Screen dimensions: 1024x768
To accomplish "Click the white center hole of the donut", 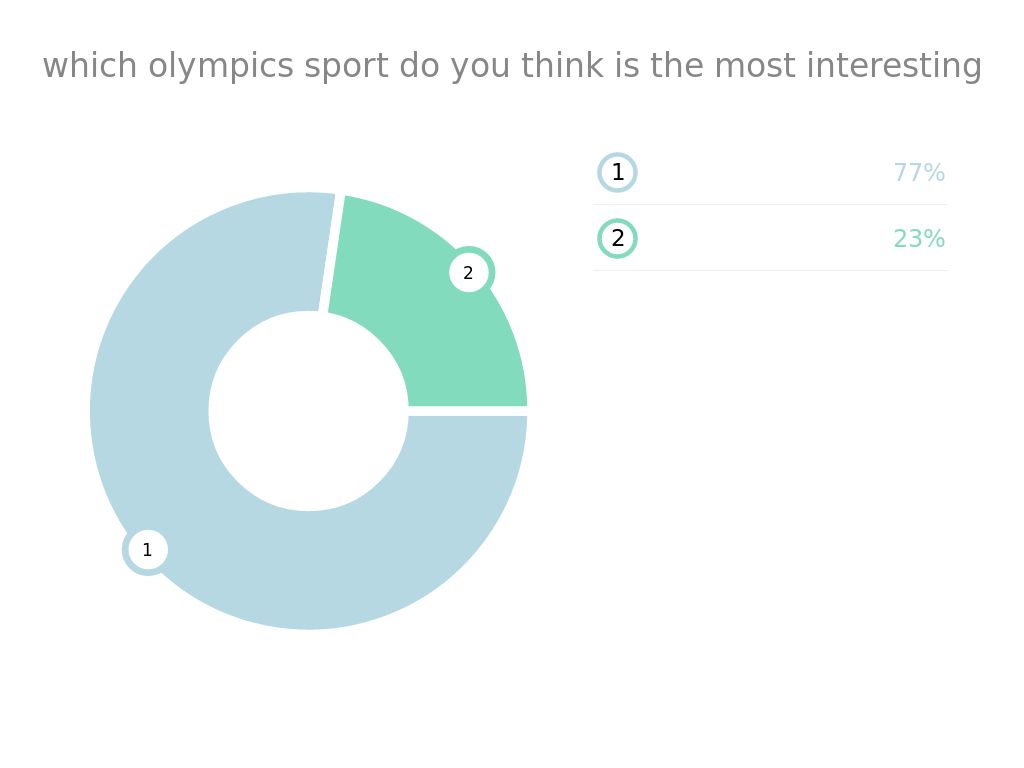I will point(308,411).
